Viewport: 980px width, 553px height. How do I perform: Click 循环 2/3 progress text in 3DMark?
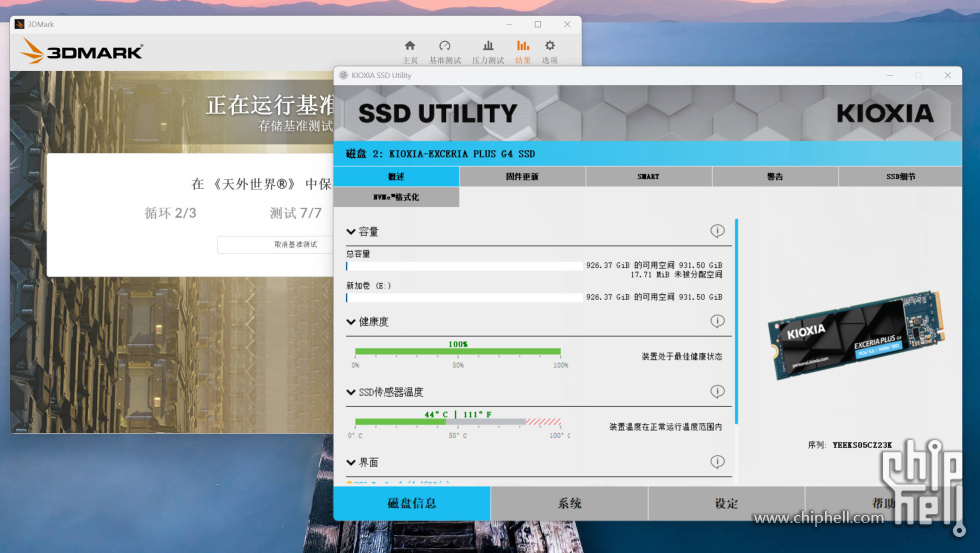click(171, 213)
